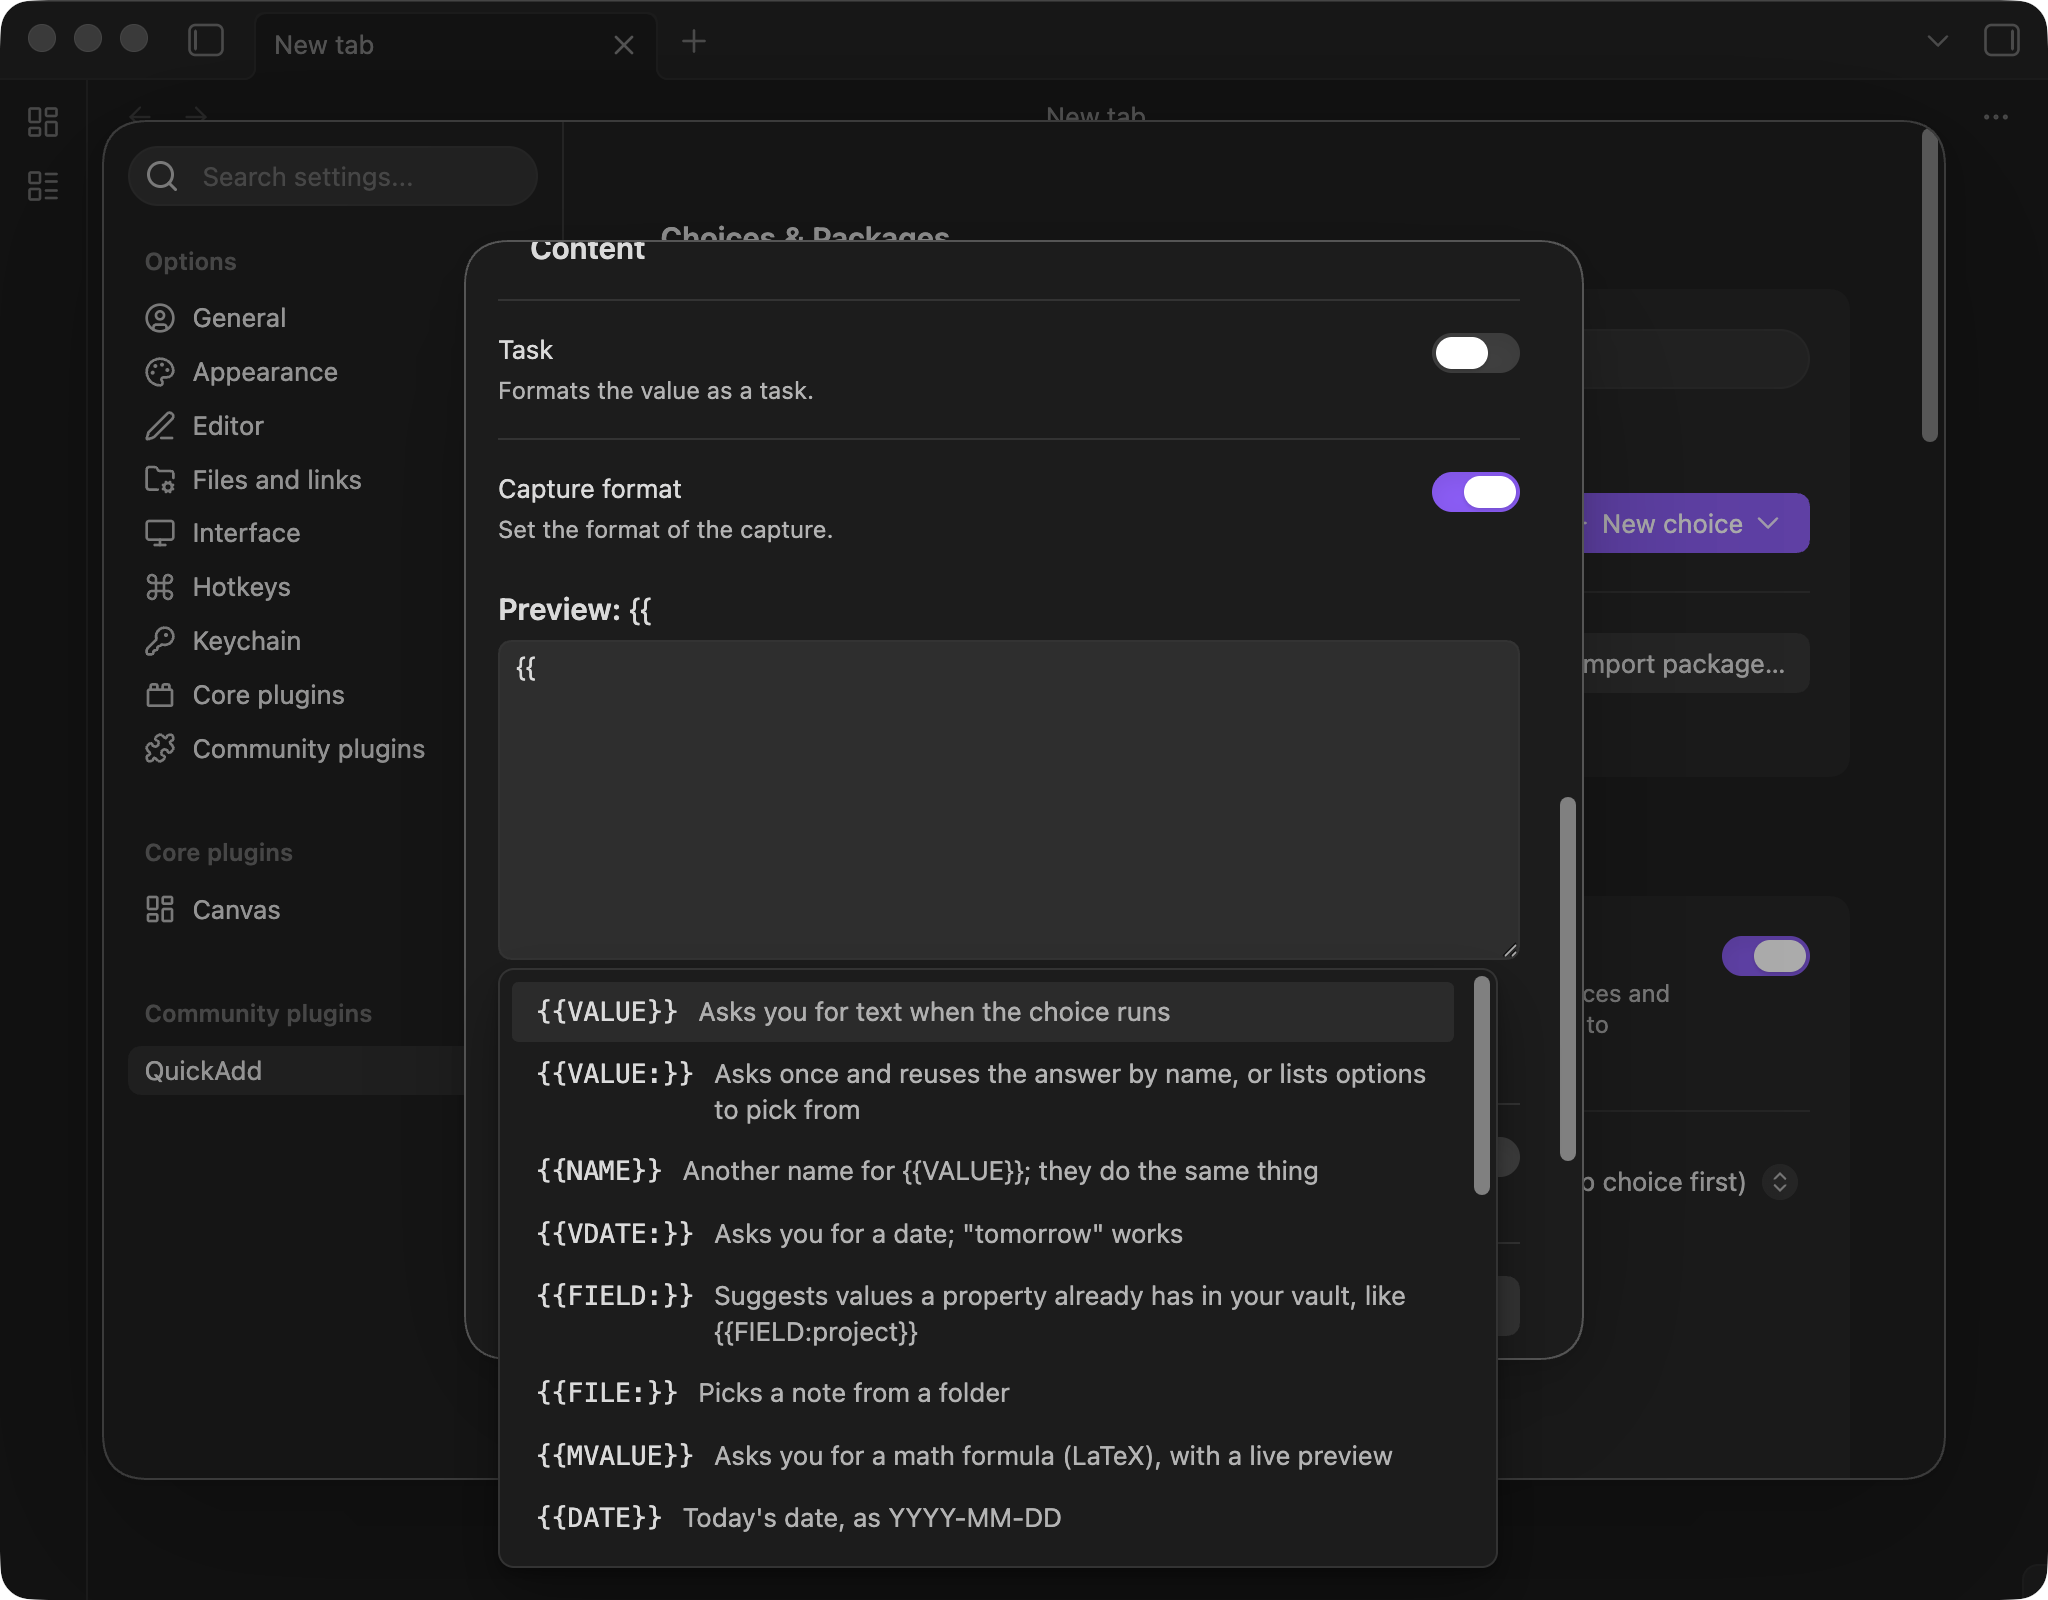Click the Keychain key icon
Viewport: 2048px width, 1600px height.
[x=160, y=641]
